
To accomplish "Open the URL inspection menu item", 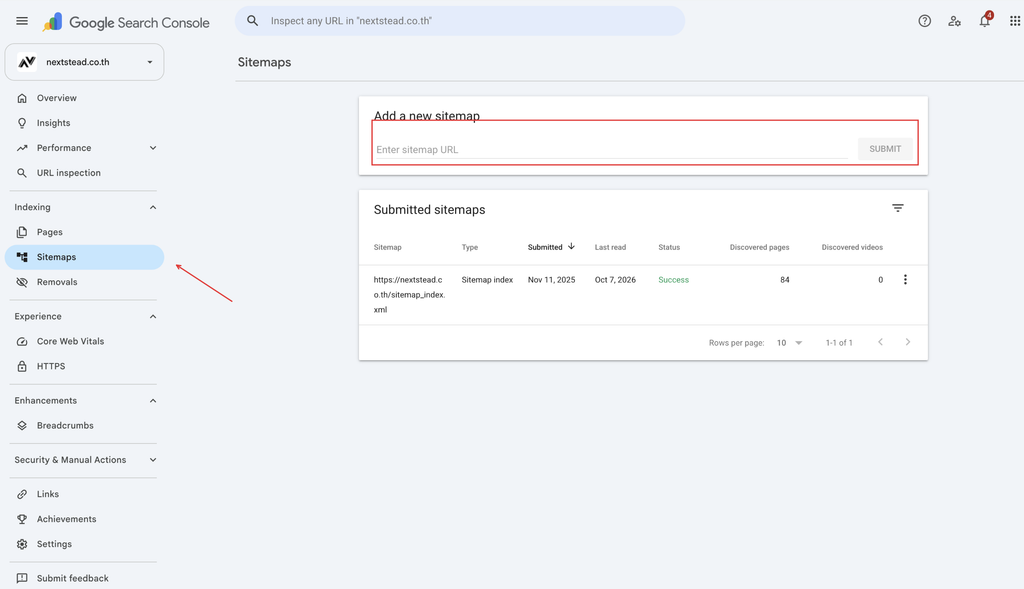I will (84, 173).
